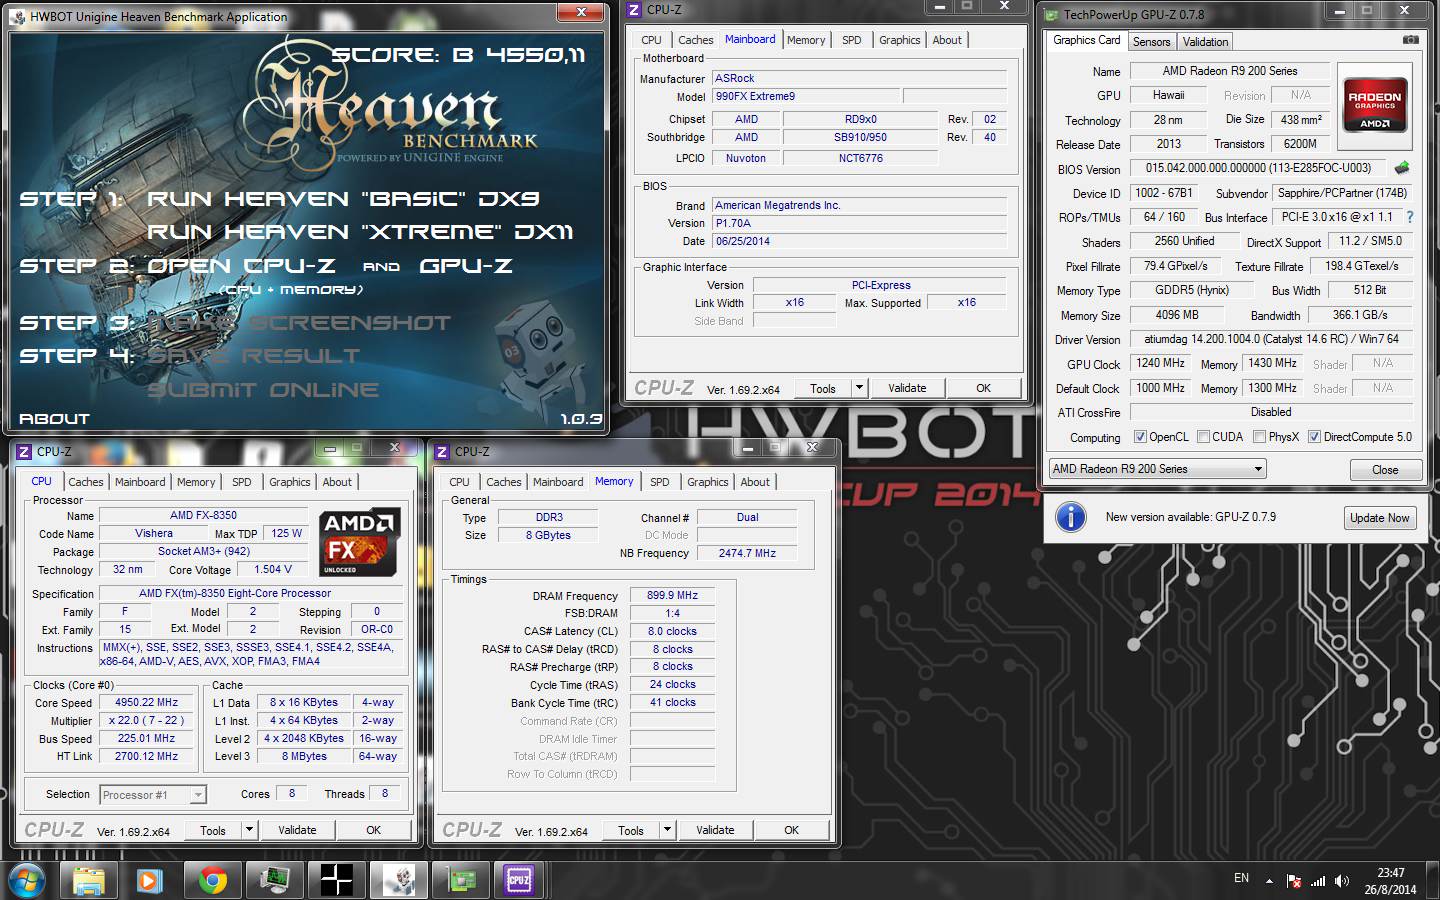This screenshot has width=1440, height=900.
Task: Click the CPU-Z CPU window title icon
Action: coord(24,451)
